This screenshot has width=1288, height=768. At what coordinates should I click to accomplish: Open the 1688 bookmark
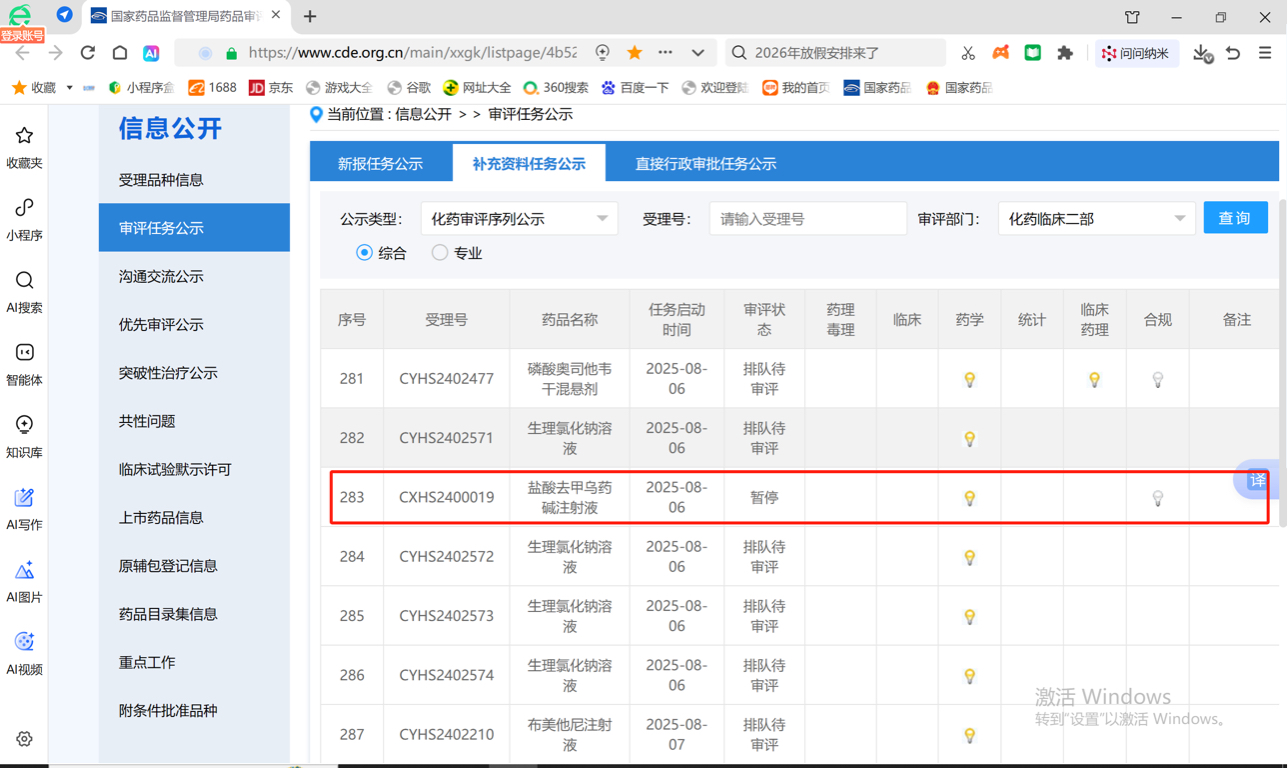(212, 88)
